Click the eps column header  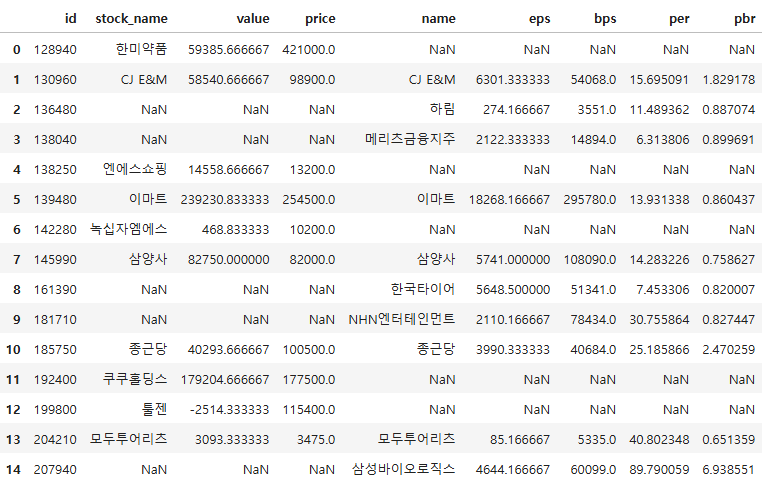[539, 19]
